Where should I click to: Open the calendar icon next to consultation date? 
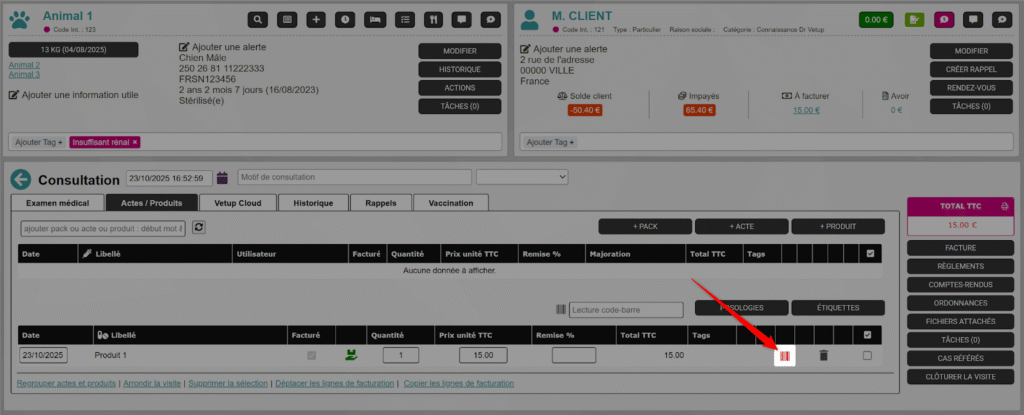(222, 178)
